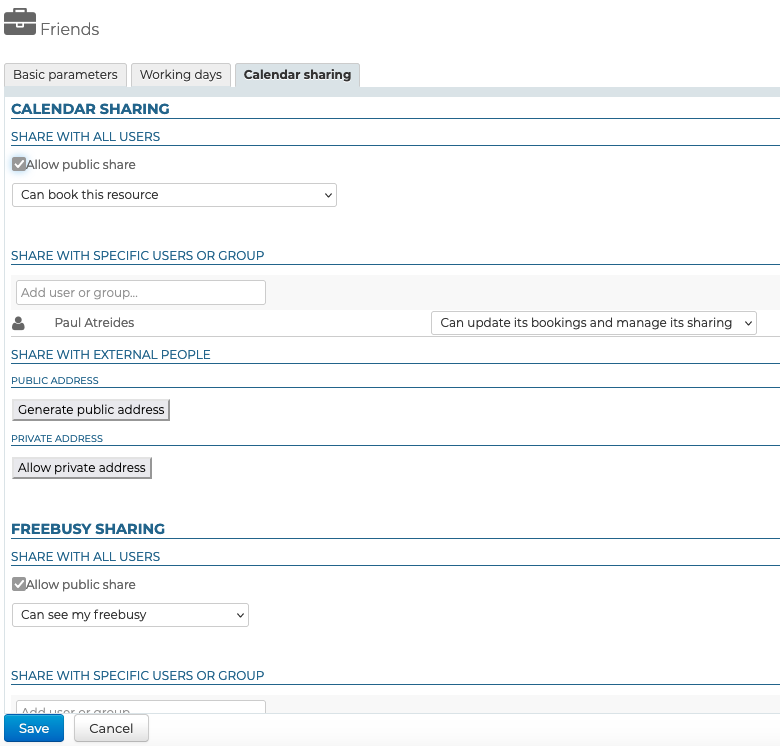This screenshot has width=780, height=746.
Task: Click the briefcase resource icon beside Friends
Action: click(20, 22)
